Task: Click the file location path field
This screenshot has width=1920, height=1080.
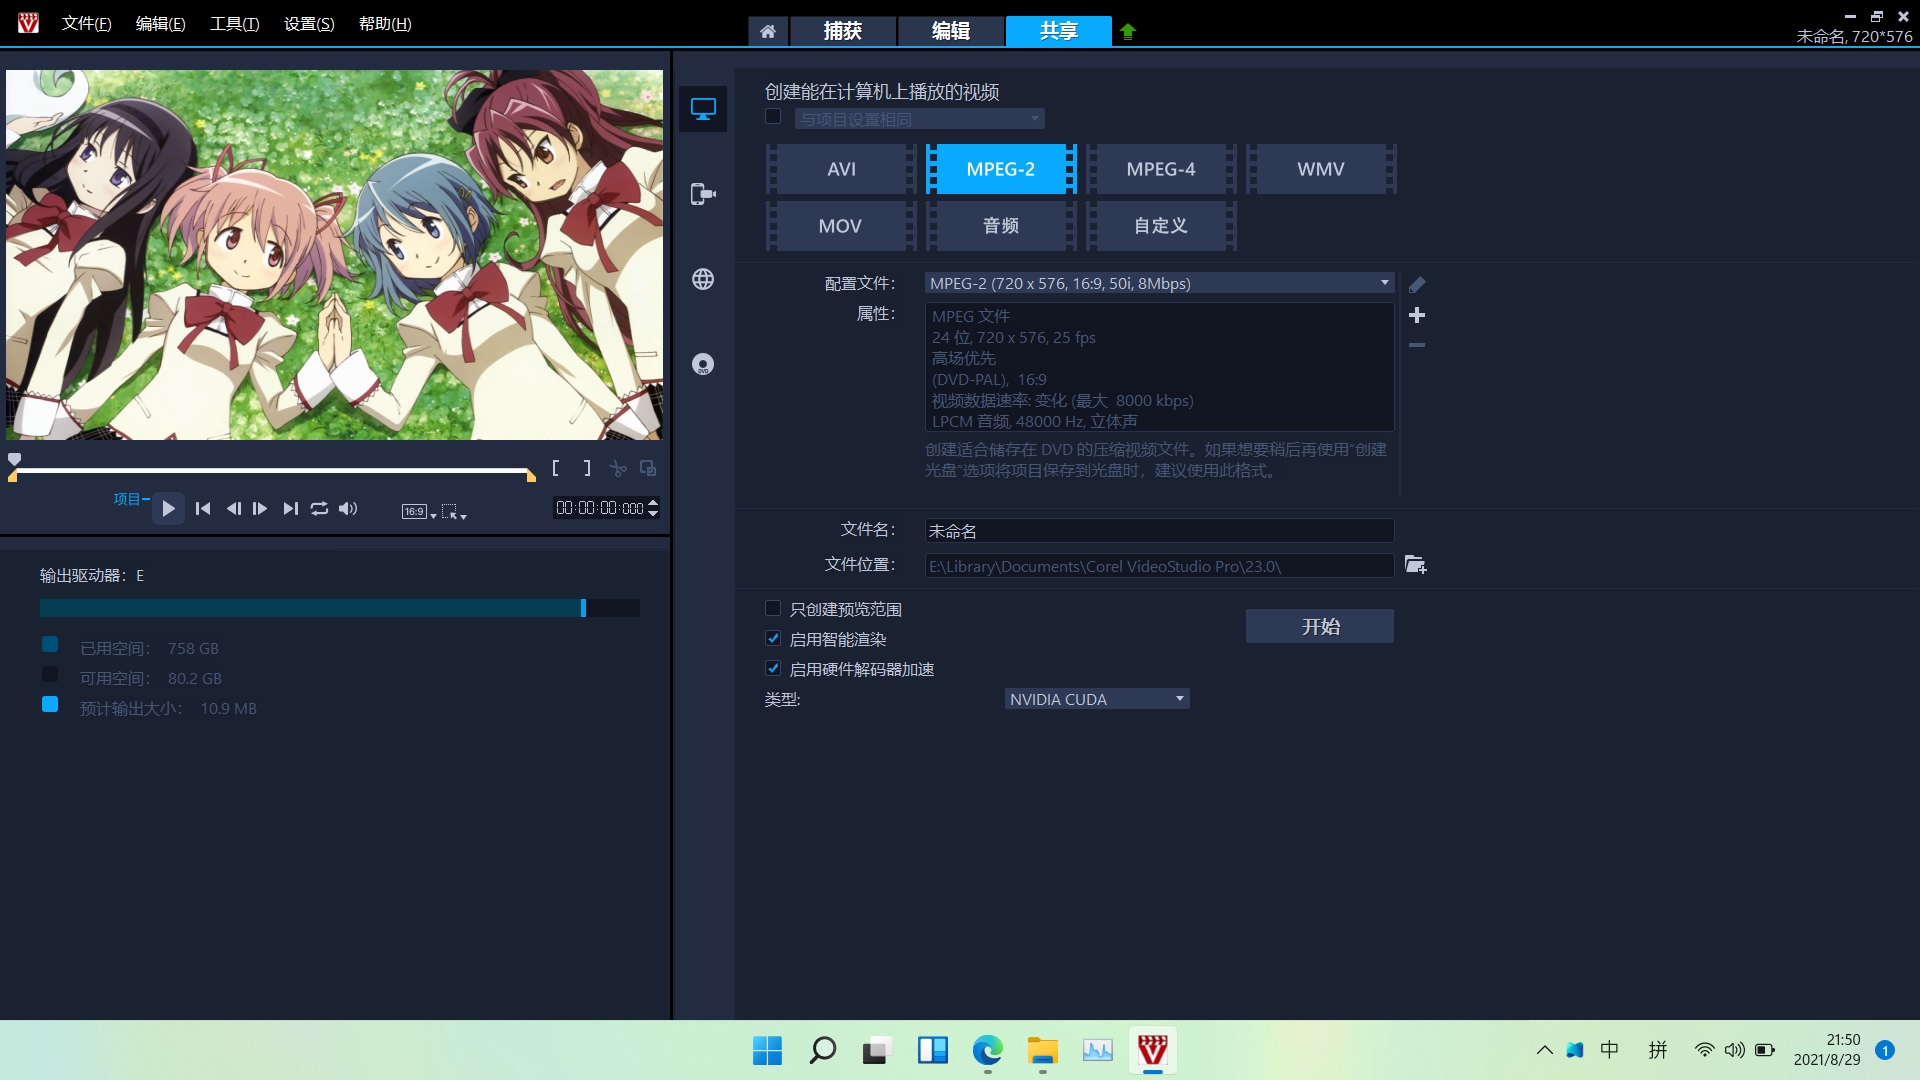Action: pos(1159,566)
